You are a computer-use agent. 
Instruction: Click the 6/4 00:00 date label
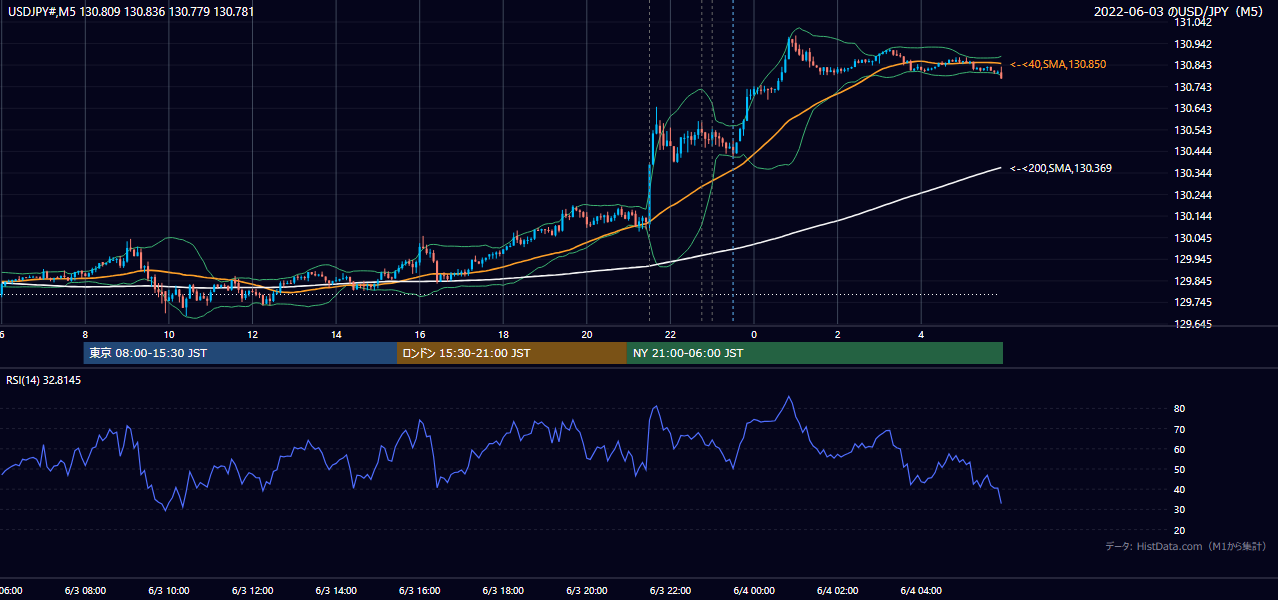pyautogui.click(x=754, y=590)
